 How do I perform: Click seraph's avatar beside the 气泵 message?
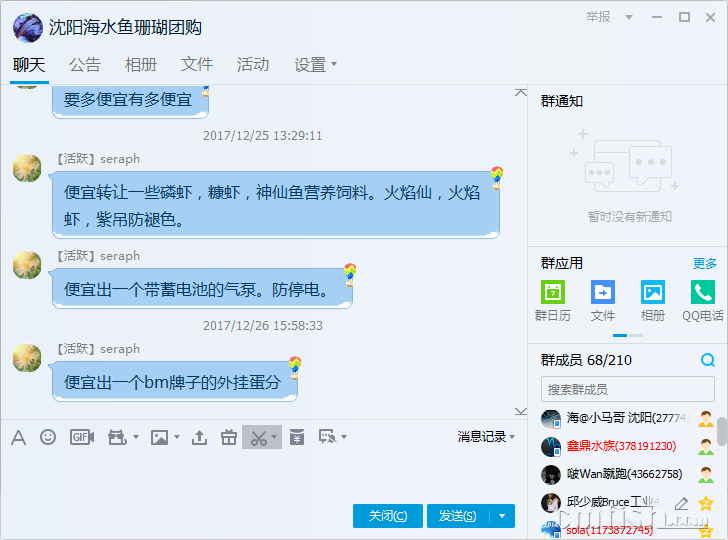pyautogui.click(x=27, y=265)
